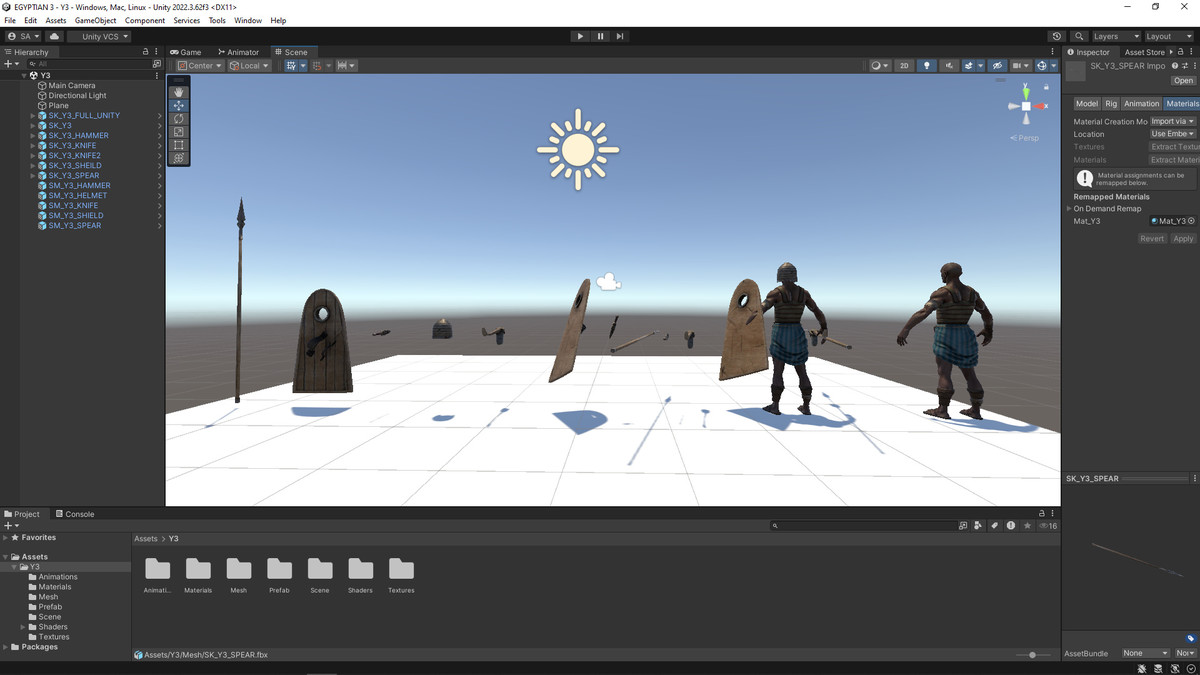Select the Rotate tool in Scene toolbar
The height and width of the screenshot is (675, 1200).
tap(179, 118)
